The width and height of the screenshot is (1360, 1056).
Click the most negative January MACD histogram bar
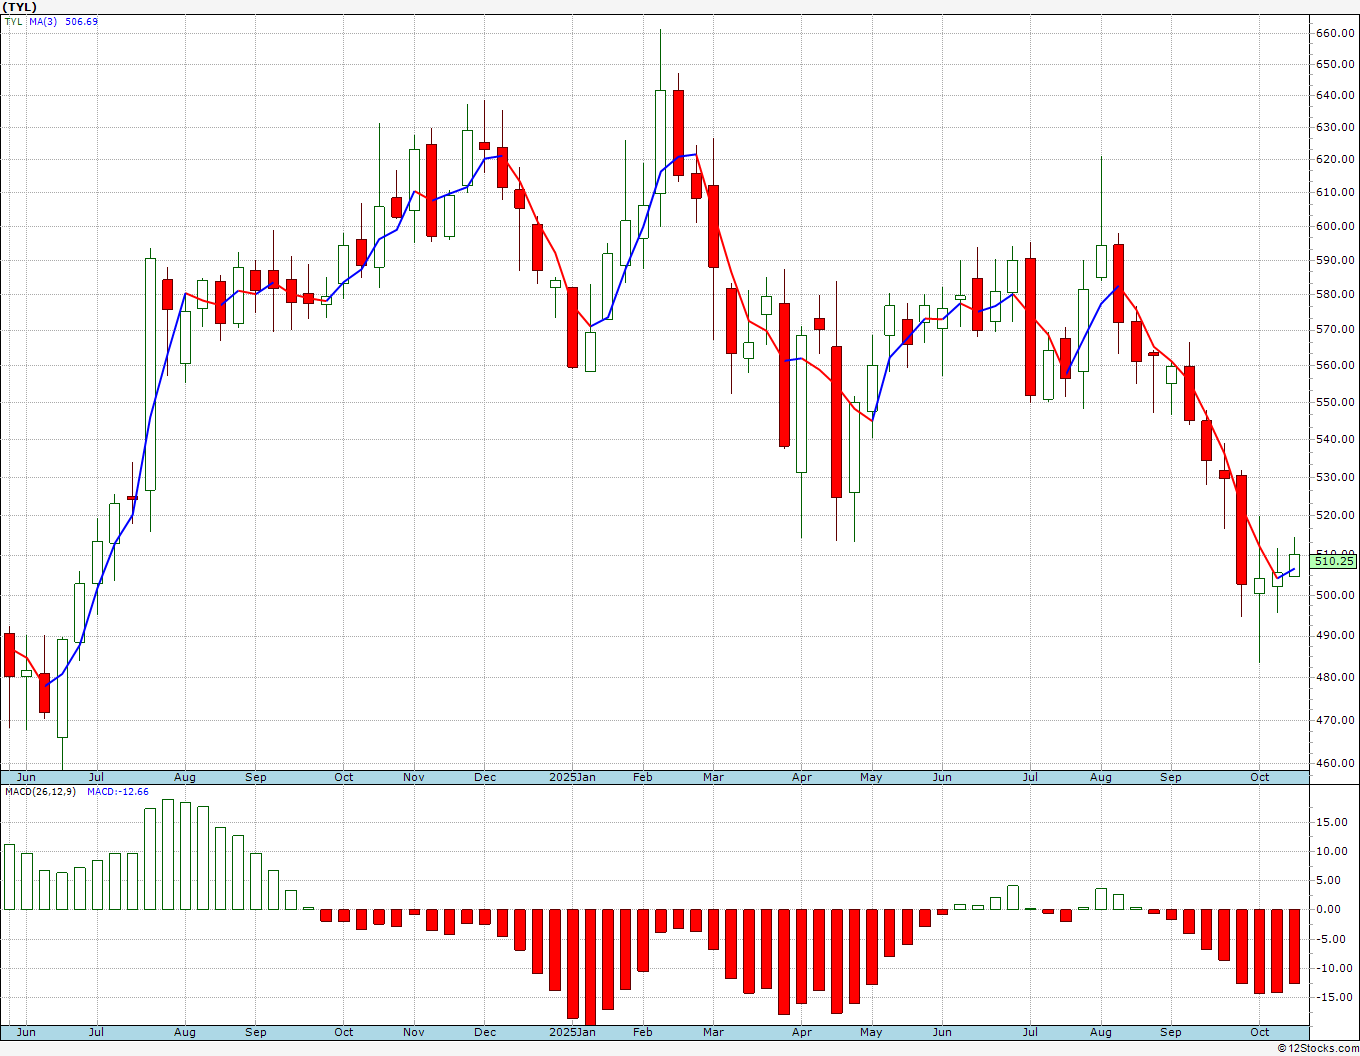coord(590,967)
